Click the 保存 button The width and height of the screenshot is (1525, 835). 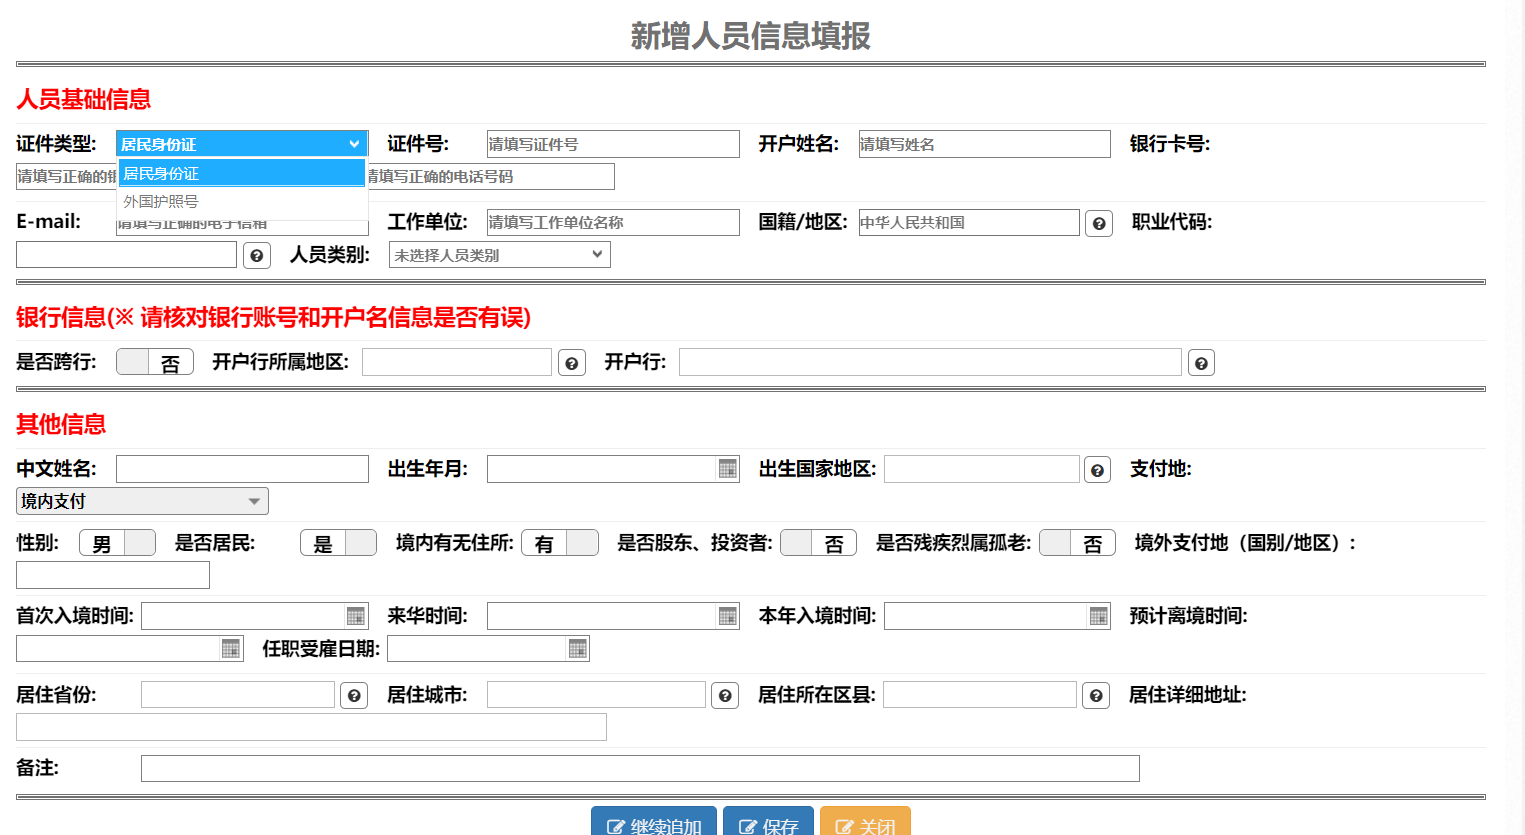[x=768, y=823]
